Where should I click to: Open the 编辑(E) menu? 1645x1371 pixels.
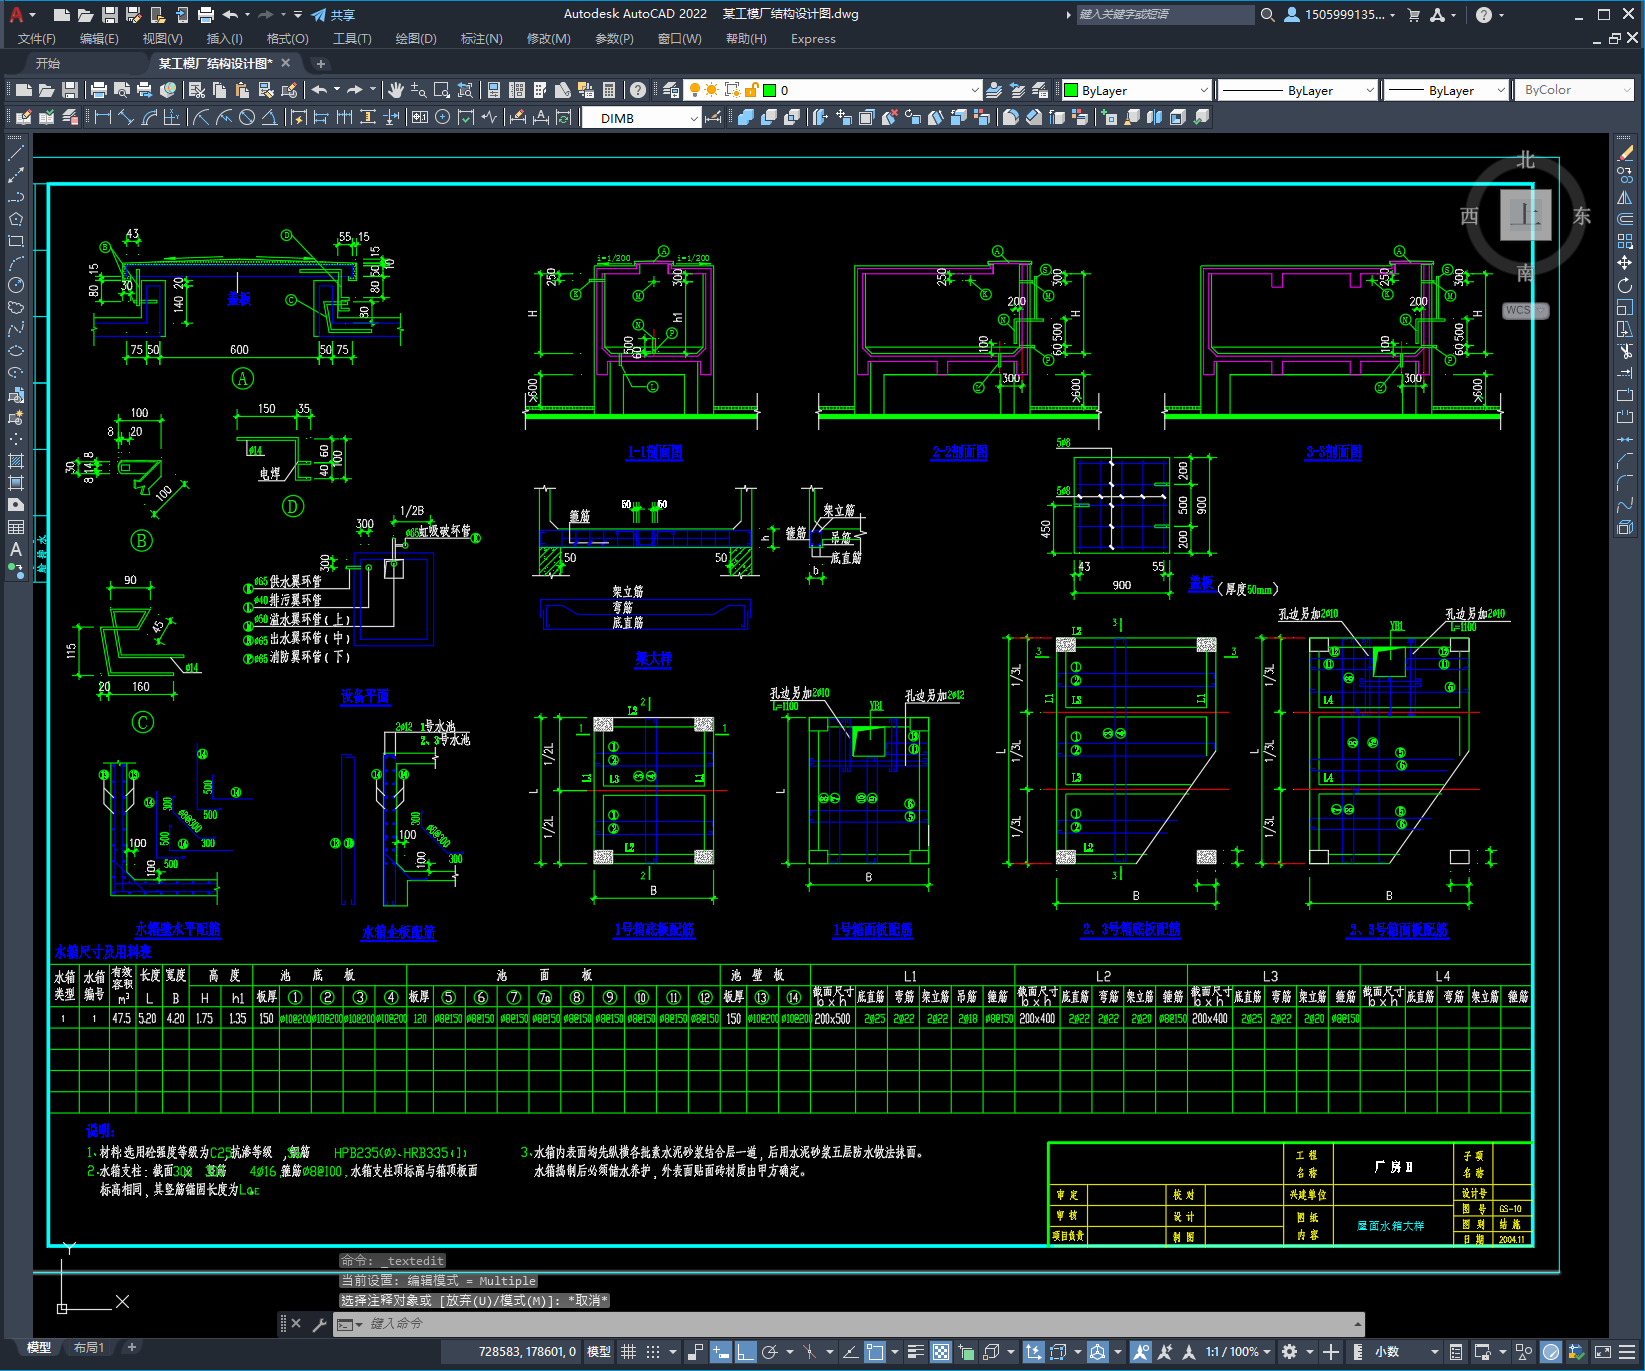(x=99, y=39)
